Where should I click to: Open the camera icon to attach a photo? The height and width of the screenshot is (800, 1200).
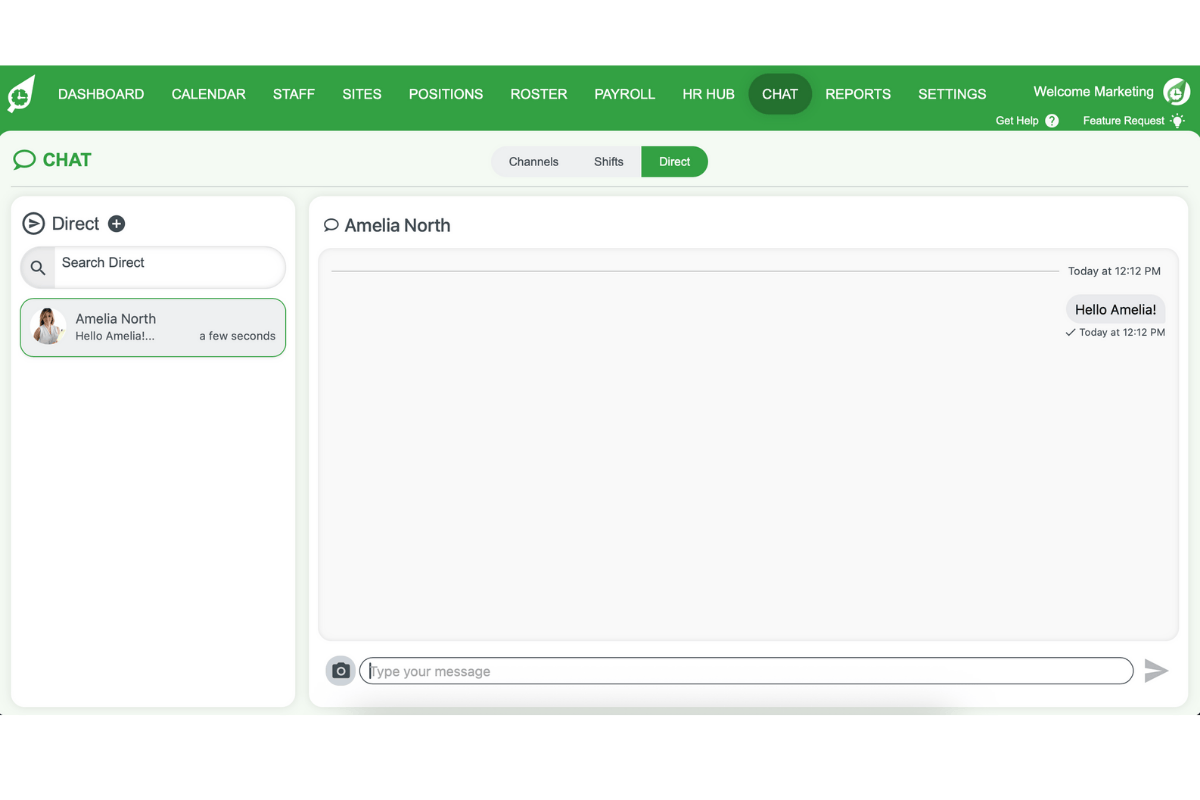point(340,670)
